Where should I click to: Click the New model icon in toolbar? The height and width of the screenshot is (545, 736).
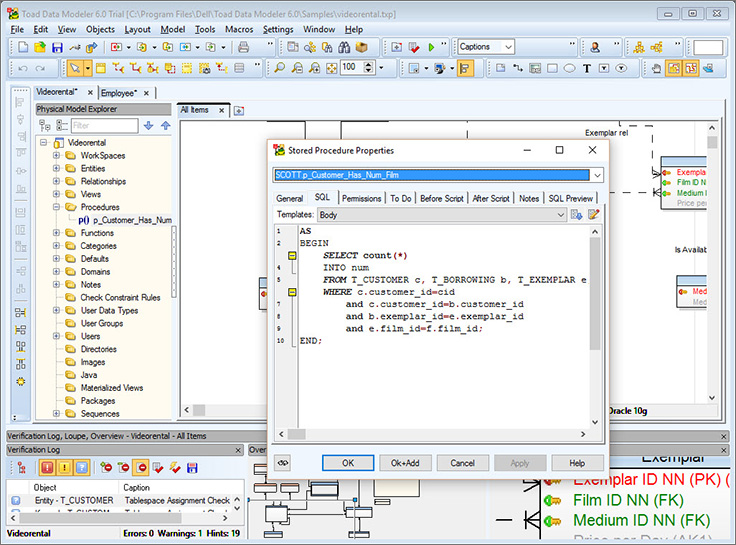(23, 47)
